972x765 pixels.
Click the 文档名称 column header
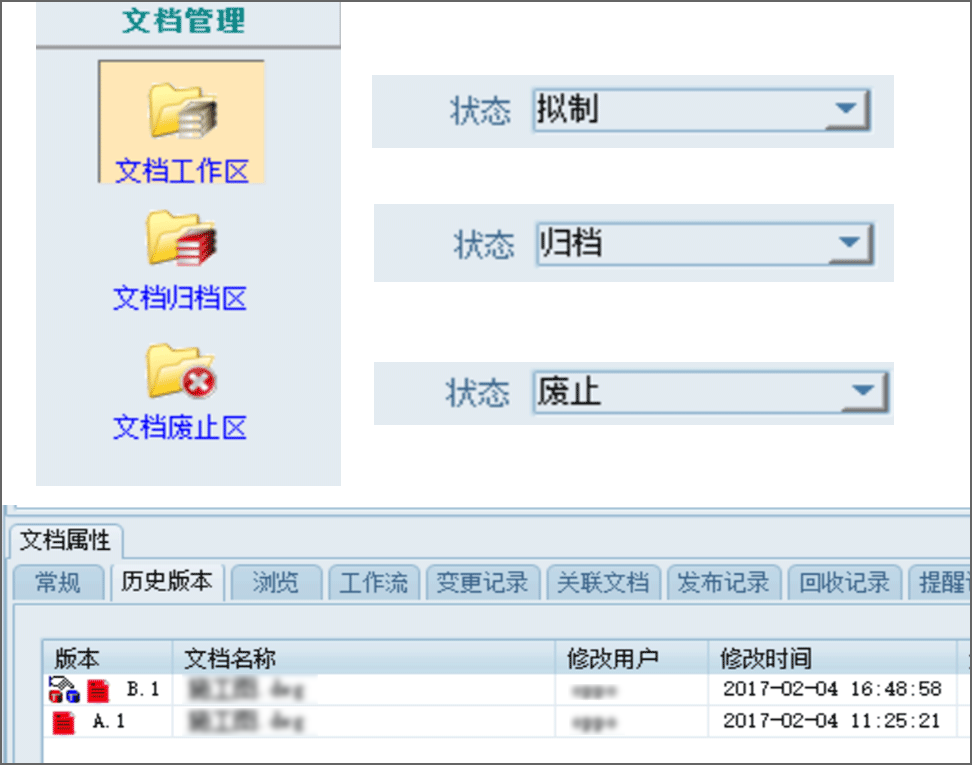[230, 658]
